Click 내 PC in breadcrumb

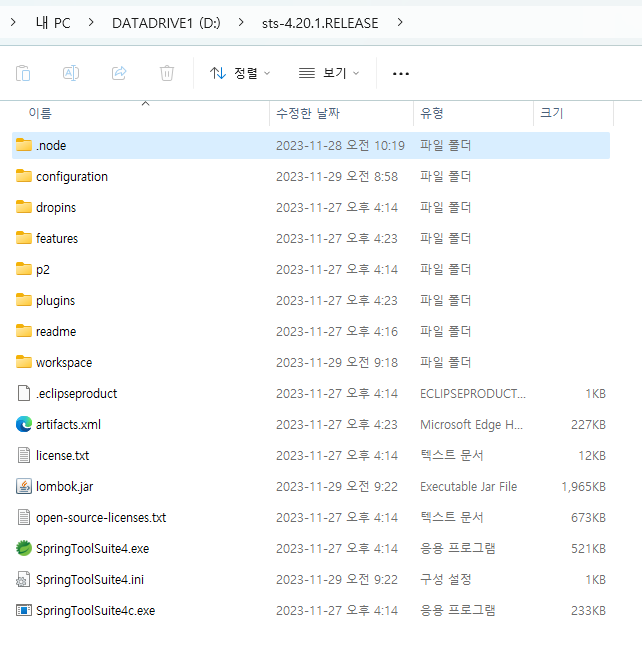(53, 23)
